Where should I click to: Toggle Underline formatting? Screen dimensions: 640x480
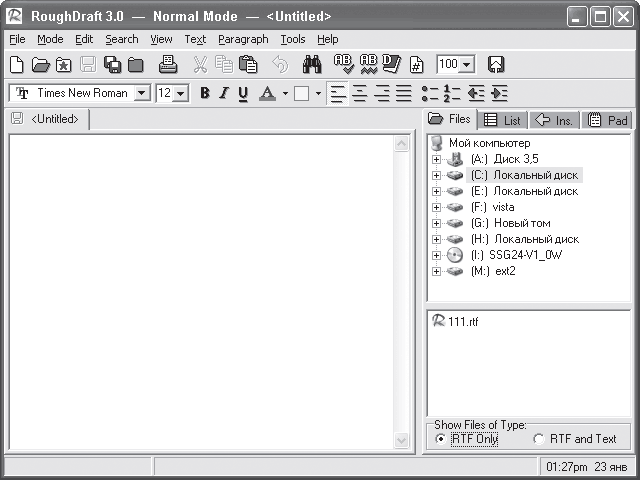click(243, 93)
